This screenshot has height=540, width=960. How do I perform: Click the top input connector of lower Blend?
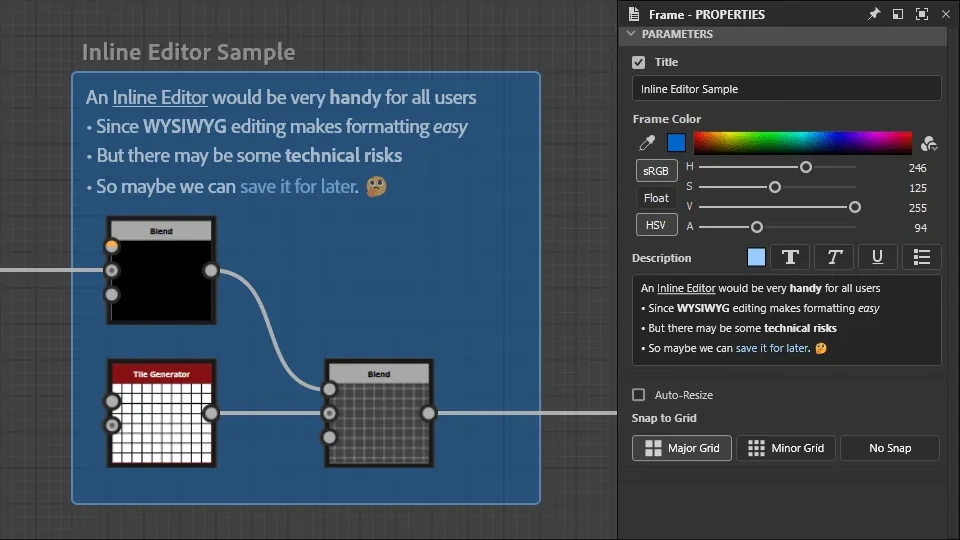(329, 389)
